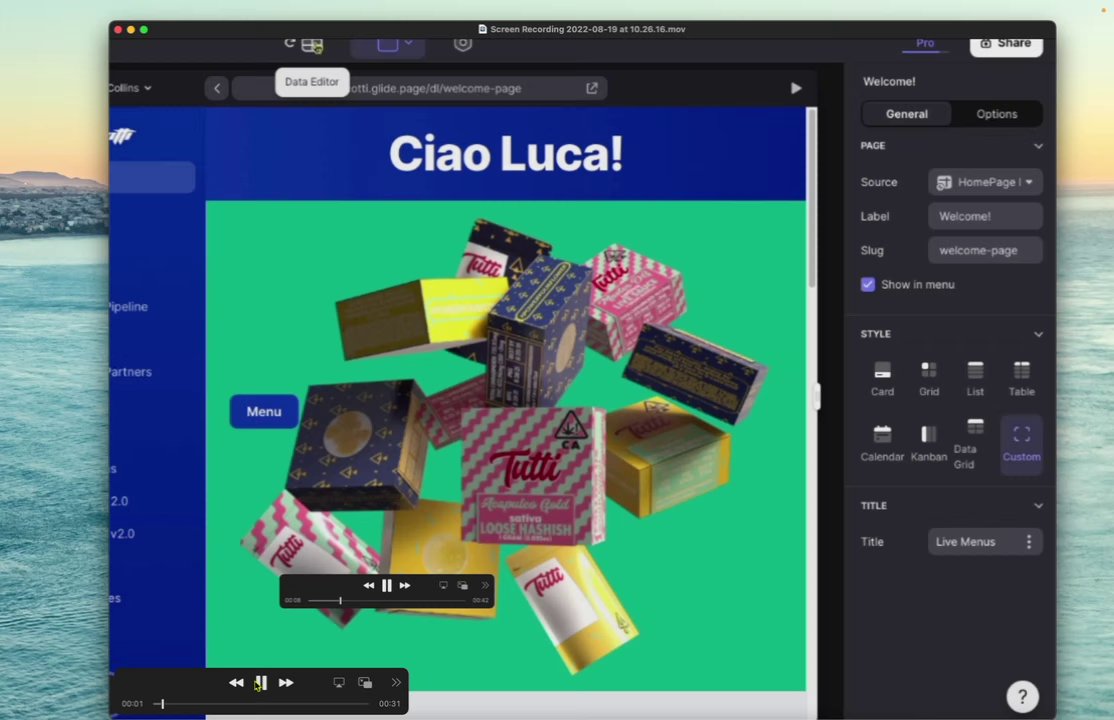Click the shield settings icon in top toolbar
Screen dimensions: 1114x720
coord(463,44)
